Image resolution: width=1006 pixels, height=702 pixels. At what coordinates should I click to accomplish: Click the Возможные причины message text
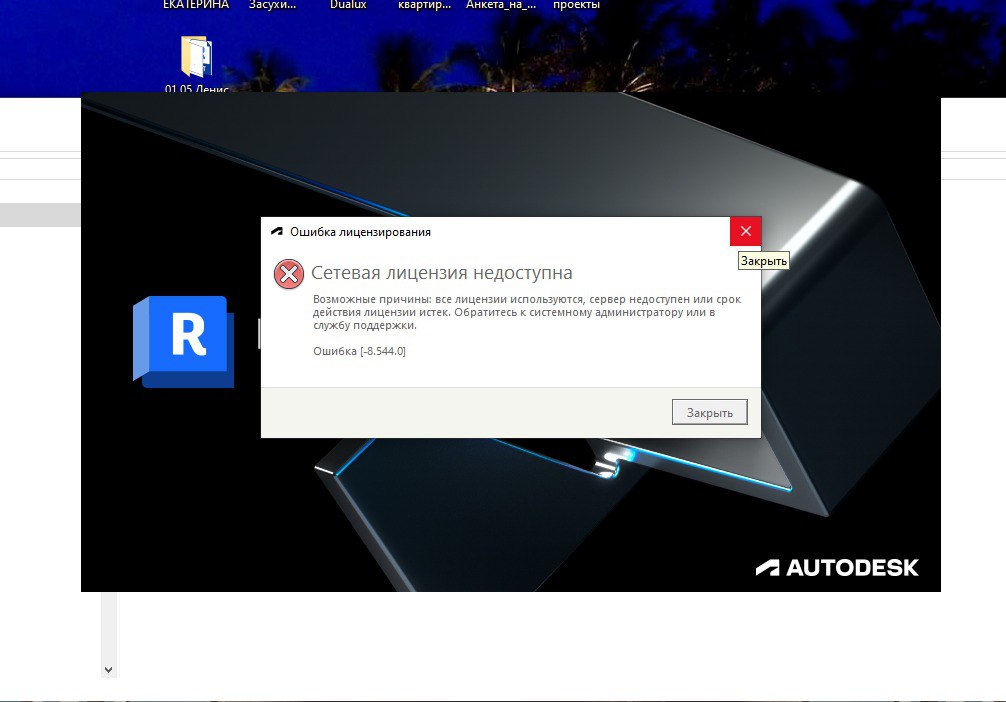click(527, 312)
